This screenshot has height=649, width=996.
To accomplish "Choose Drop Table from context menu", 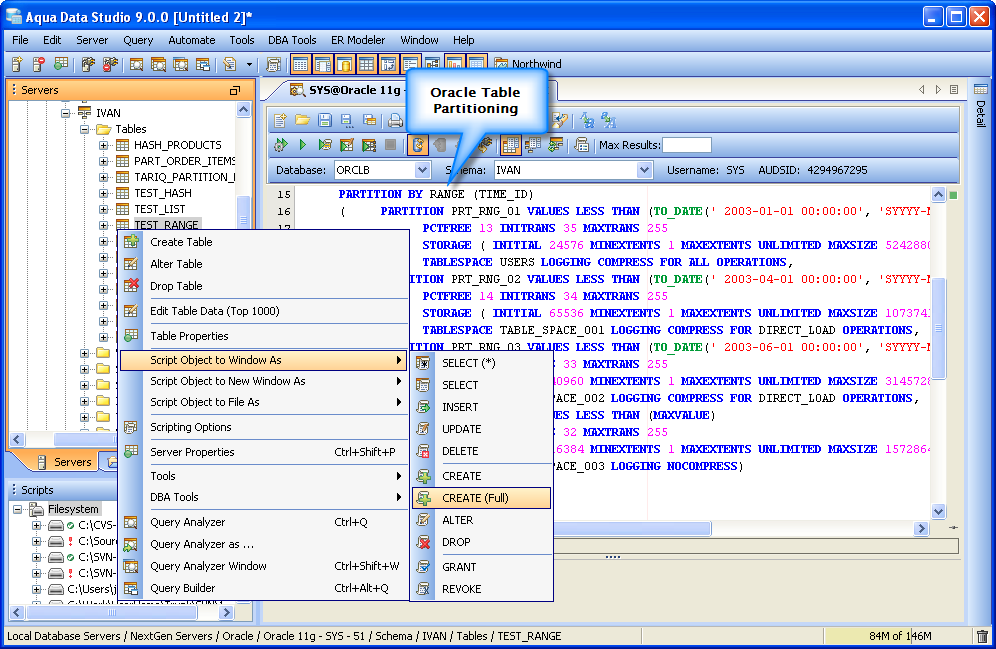I will point(264,286).
